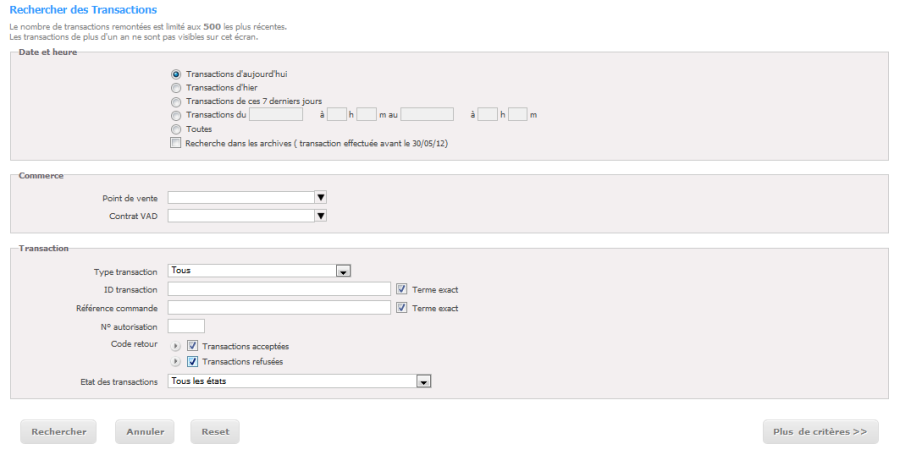Uncheck Transactions acceptées checkbox

click(x=192, y=346)
